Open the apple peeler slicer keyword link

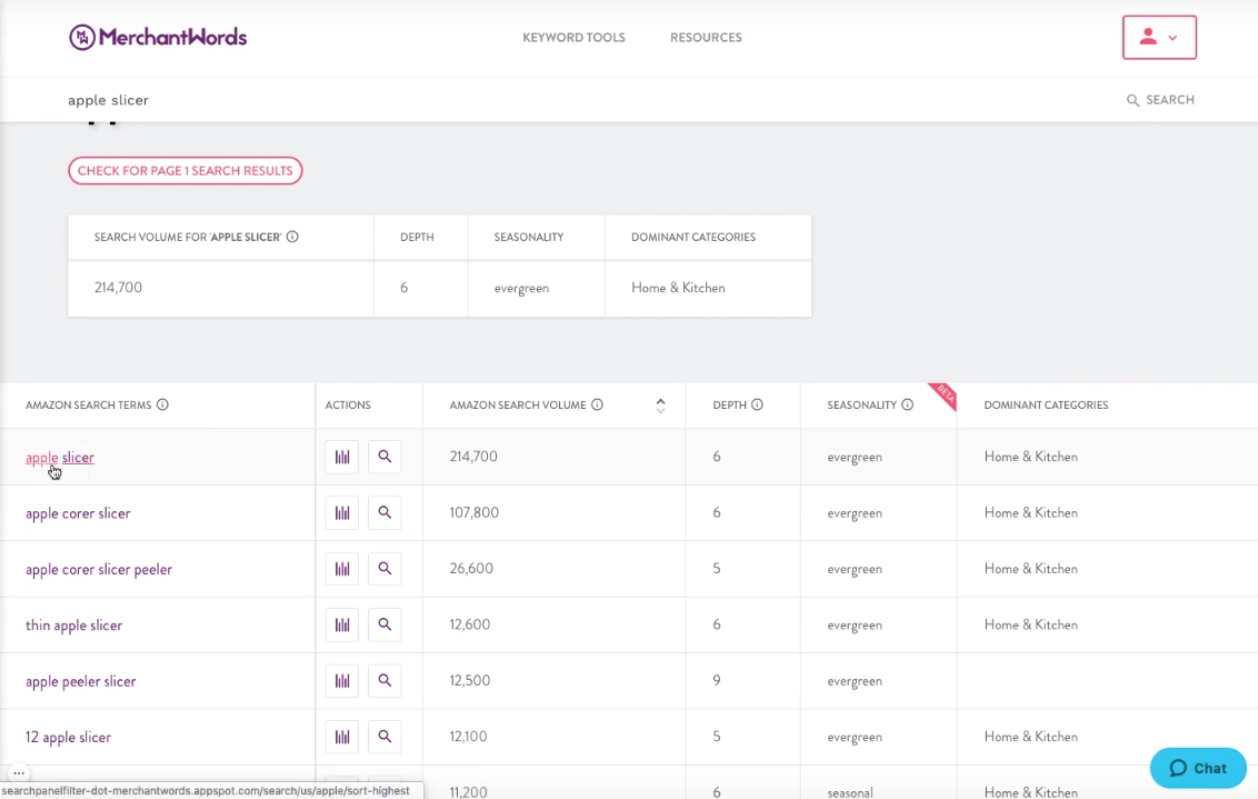pyautogui.click(x=81, y=681)
